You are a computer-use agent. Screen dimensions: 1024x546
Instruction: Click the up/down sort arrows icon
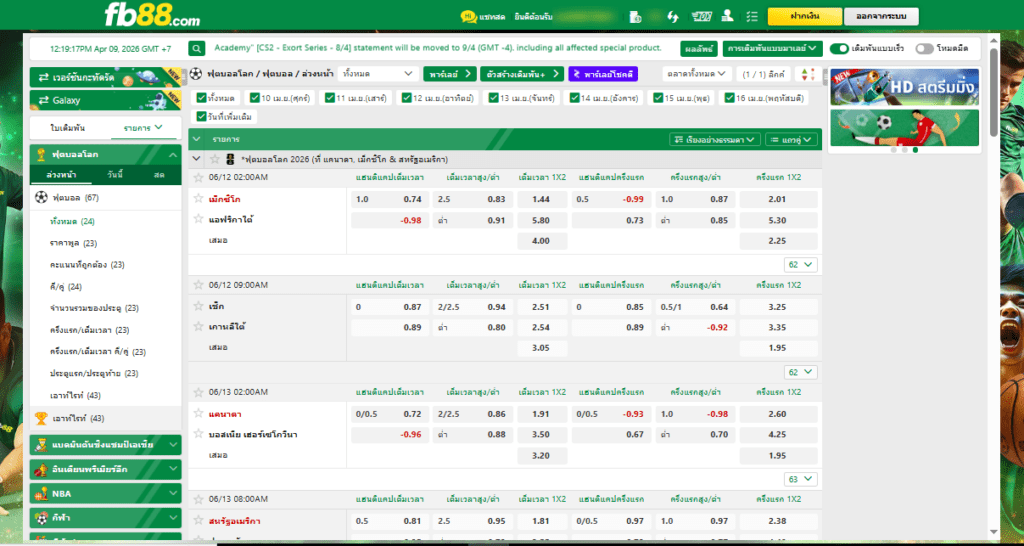pyautogui.click(x=807, y=74)
